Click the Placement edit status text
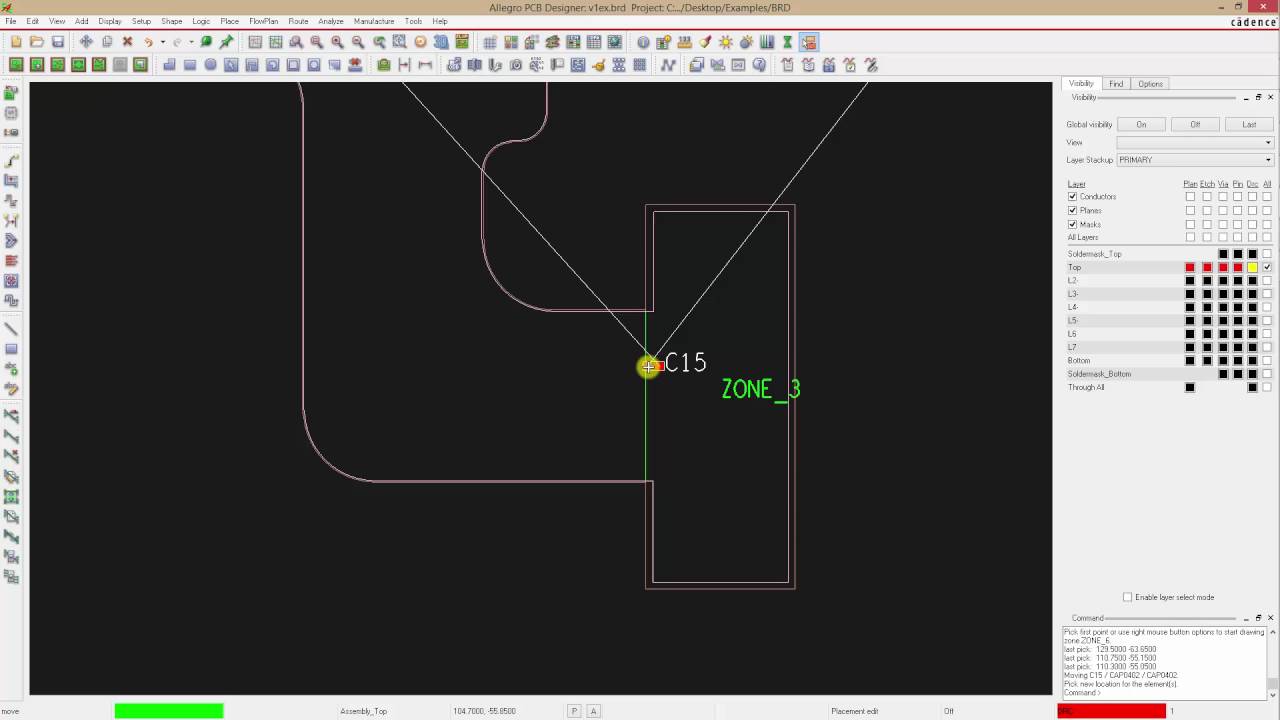This screenshot has width=1280, height=720. (855, 711)
